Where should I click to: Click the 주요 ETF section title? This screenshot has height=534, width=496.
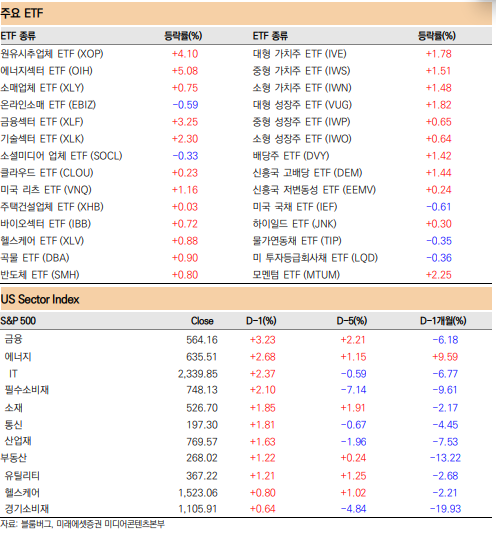[22, 13]
